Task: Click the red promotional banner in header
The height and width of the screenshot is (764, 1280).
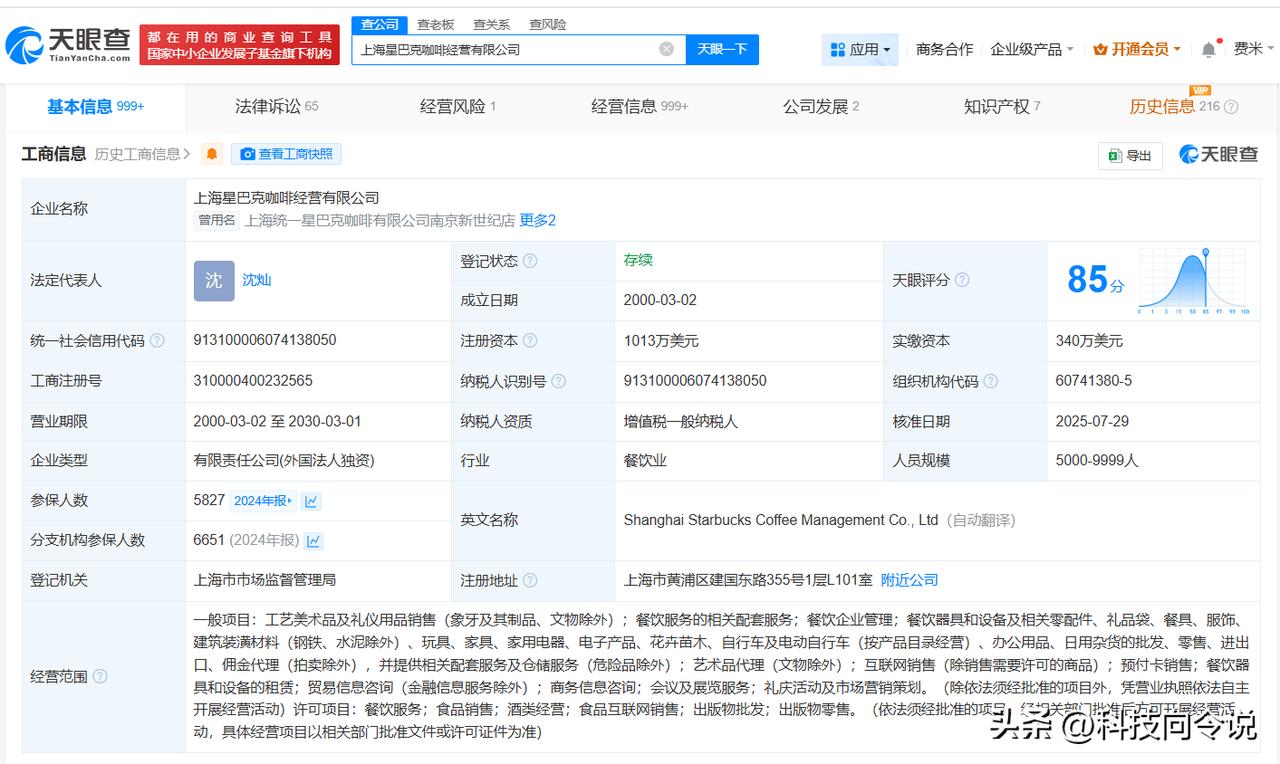Action: 239,45
